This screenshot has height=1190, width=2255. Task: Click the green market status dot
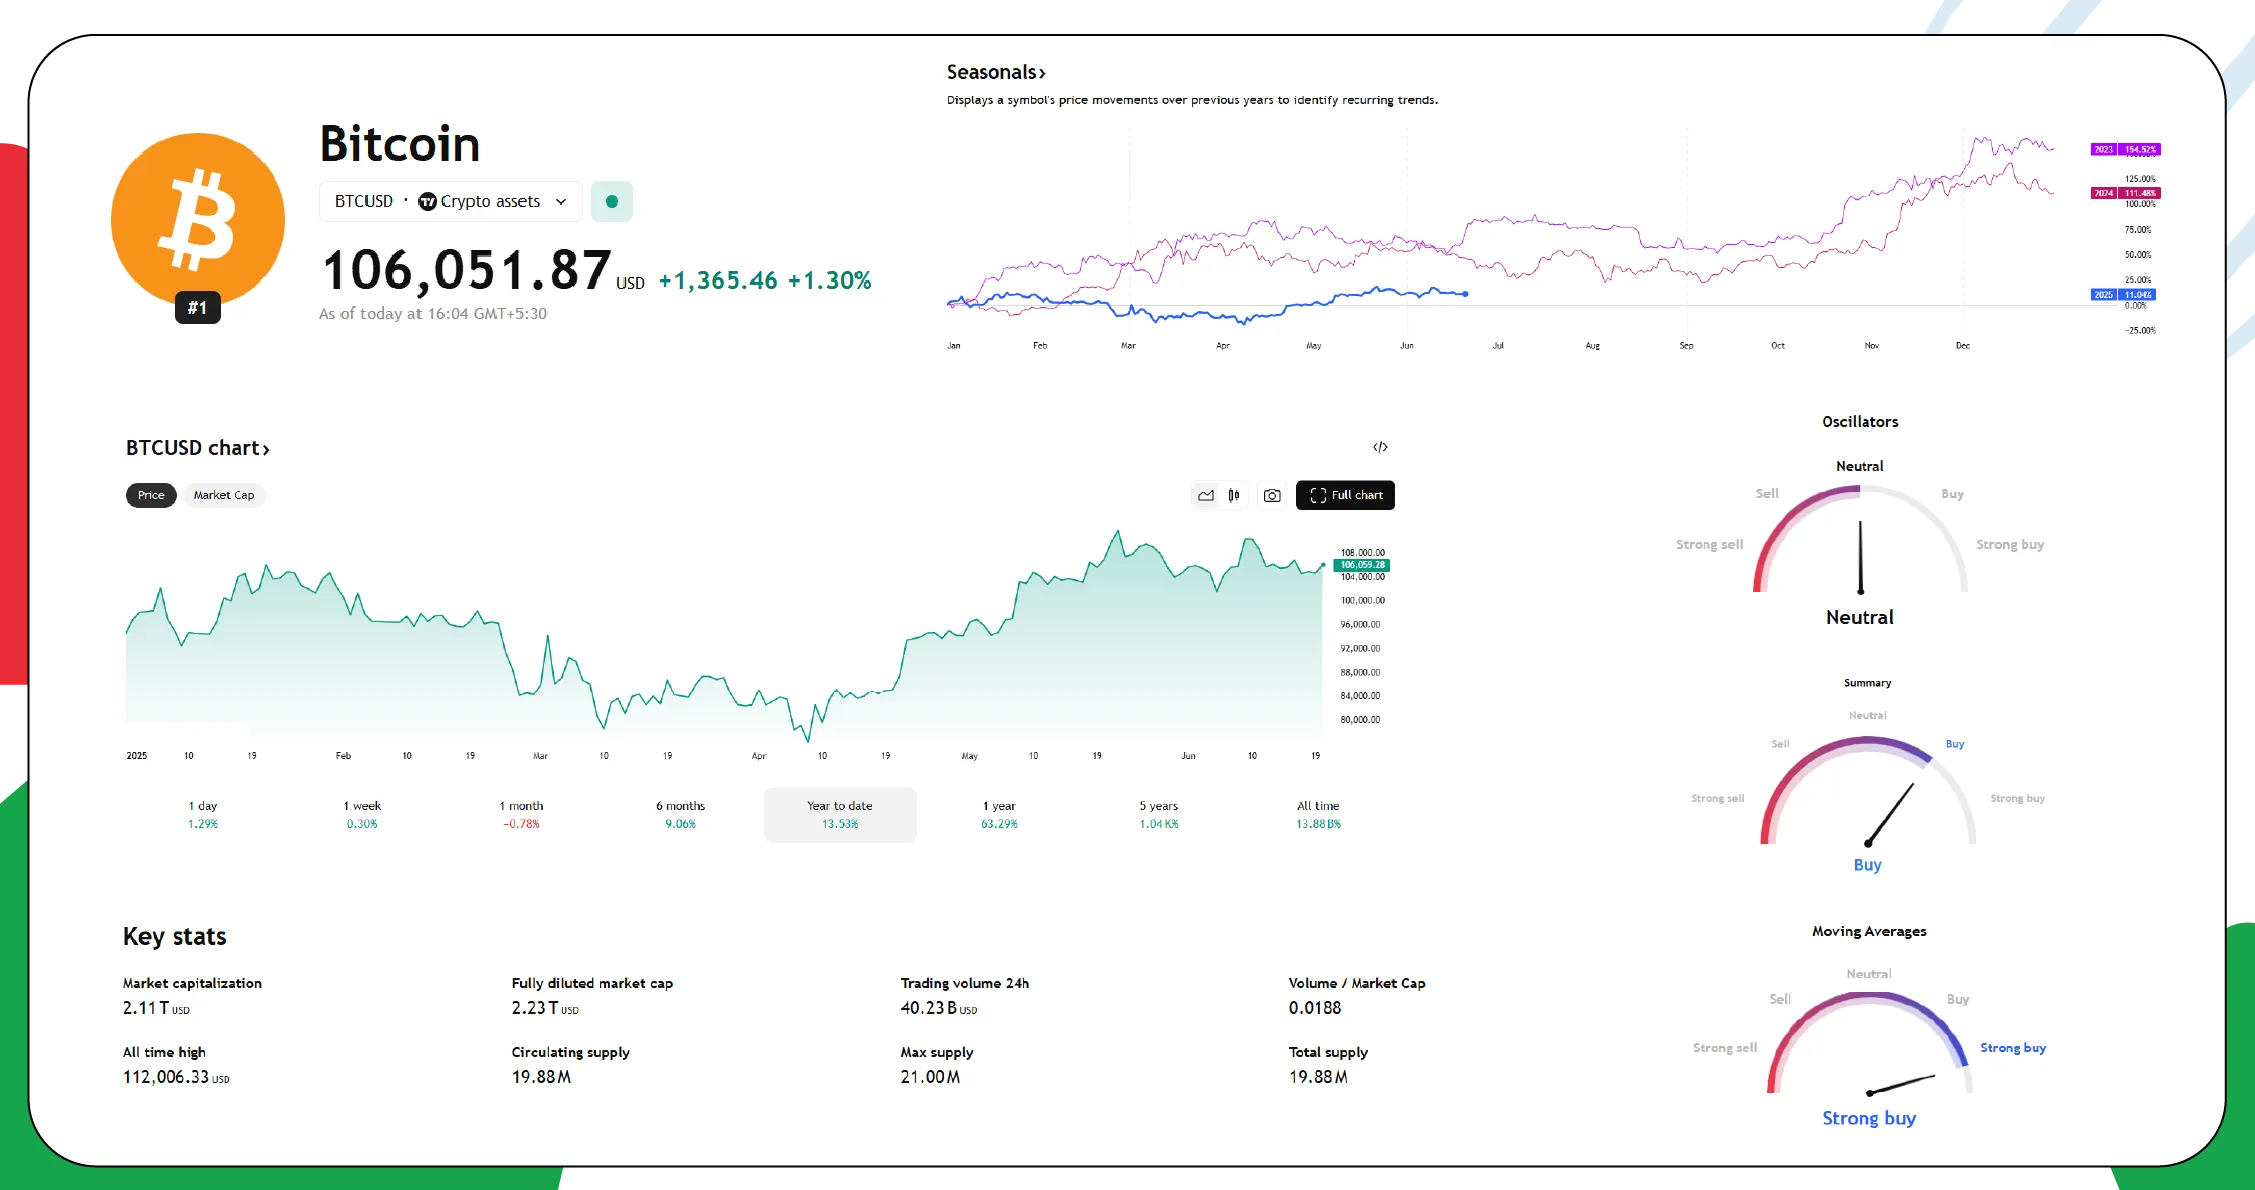click(x=612, y=201)
